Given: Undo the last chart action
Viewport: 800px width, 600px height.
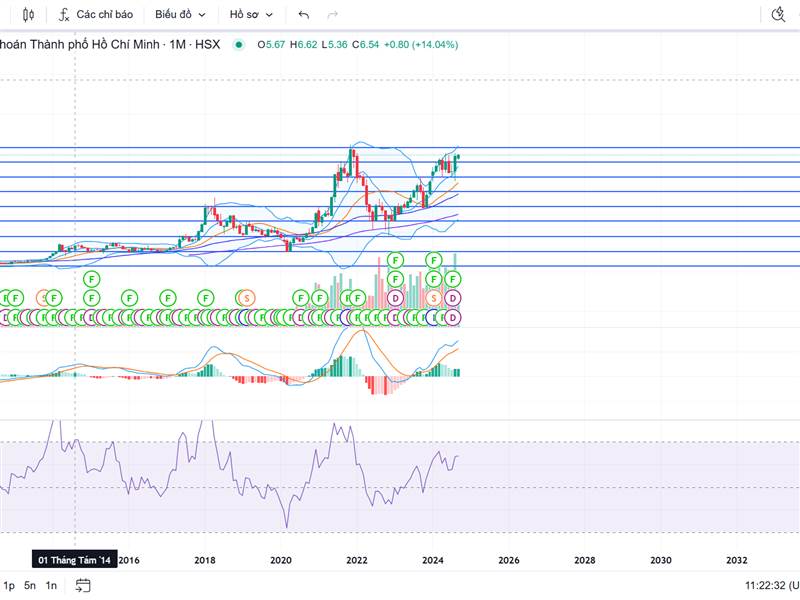Looking at the screenshot, I should click(x=304, y=15).
